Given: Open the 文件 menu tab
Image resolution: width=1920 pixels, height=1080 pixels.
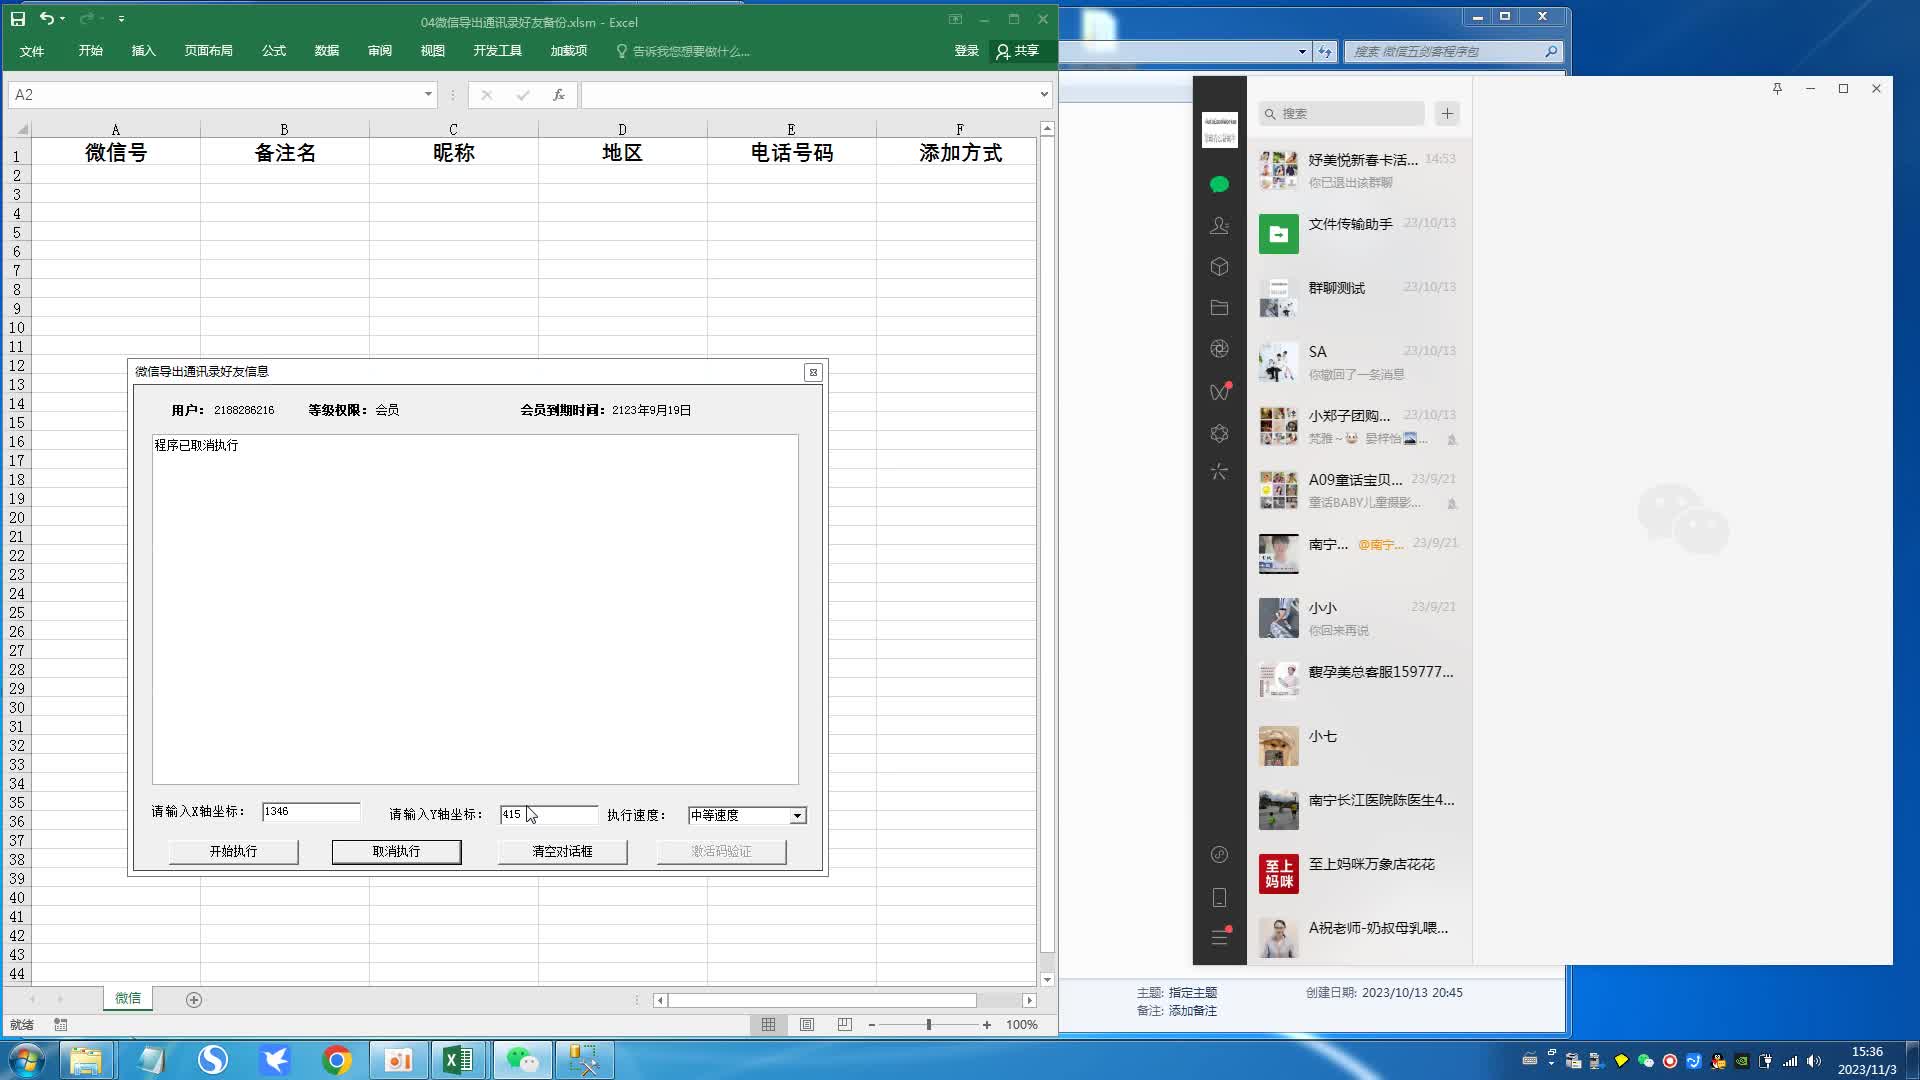Looking at the screenshot, I should (32, 51).
